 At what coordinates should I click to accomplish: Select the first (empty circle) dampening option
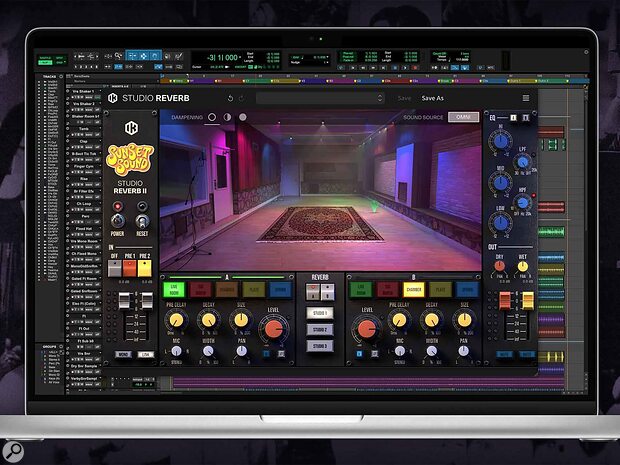pyautogui.click(x=212, y=117)
